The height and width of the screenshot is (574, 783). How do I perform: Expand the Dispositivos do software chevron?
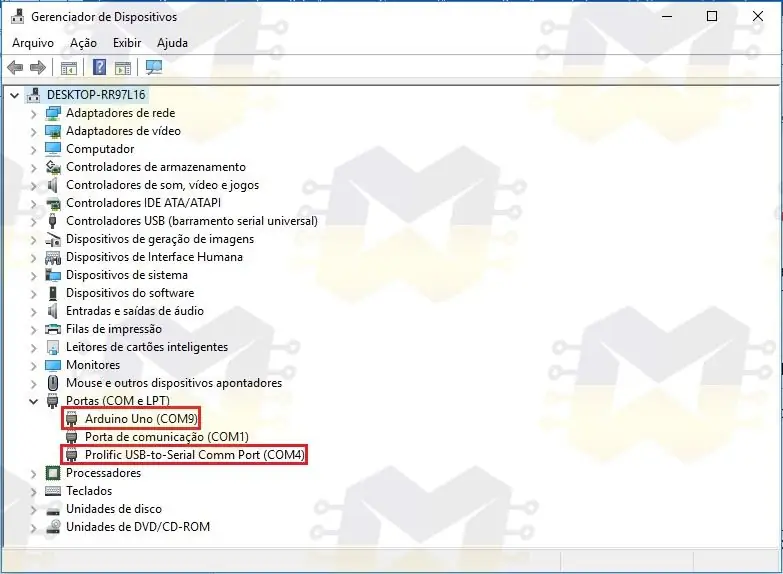pyautogui.click(x=33, y=293)
